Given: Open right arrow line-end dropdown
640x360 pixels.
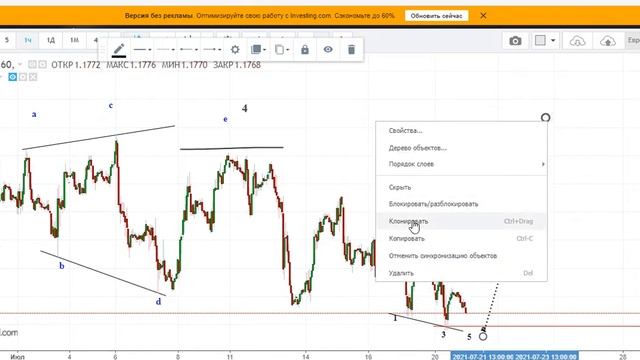Looking at the screenshot, I should coord(212,50).
